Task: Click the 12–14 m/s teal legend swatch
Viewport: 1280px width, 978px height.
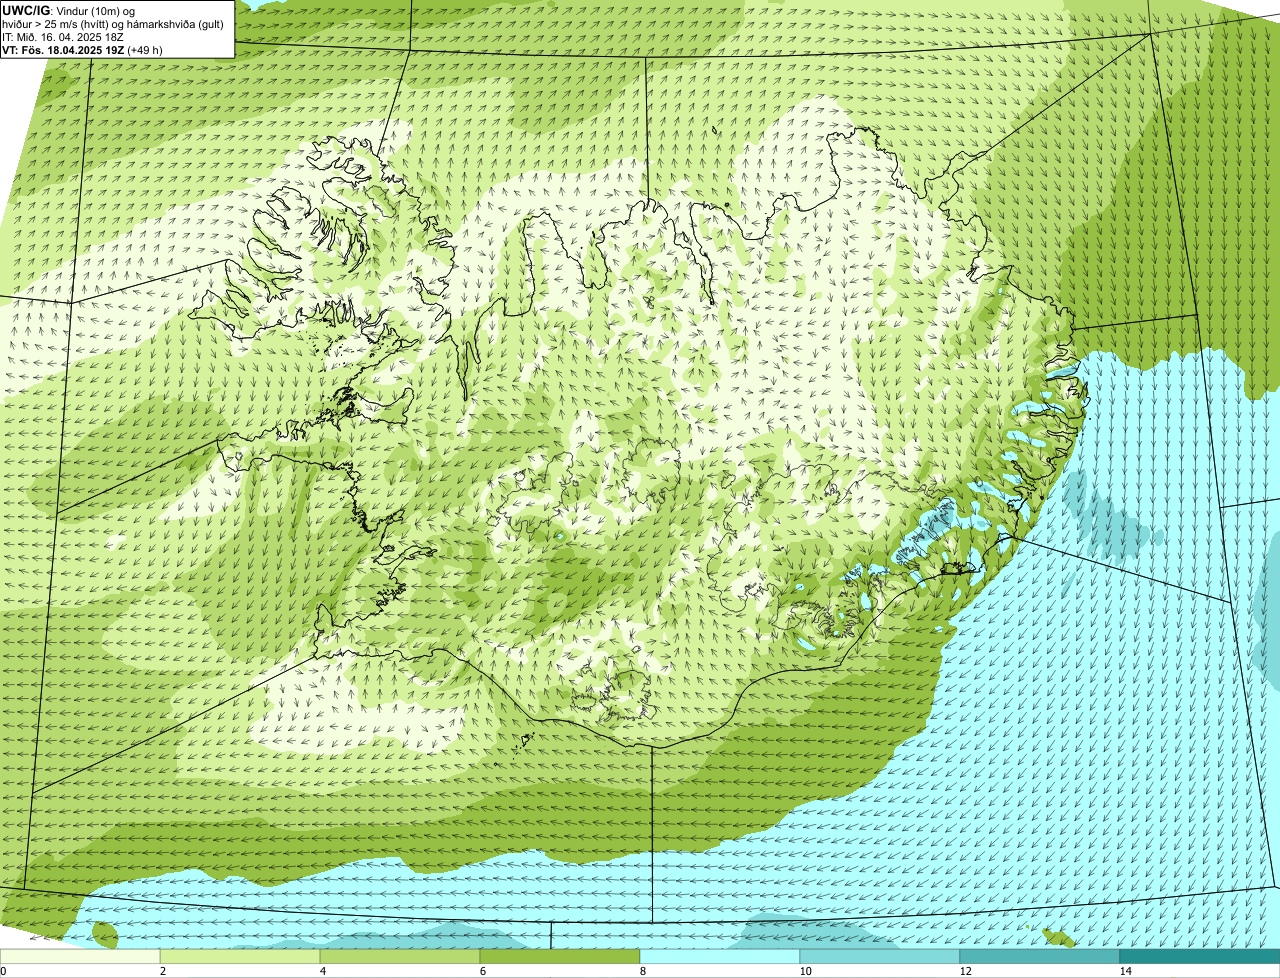Action: click(x=1040, y=956)
